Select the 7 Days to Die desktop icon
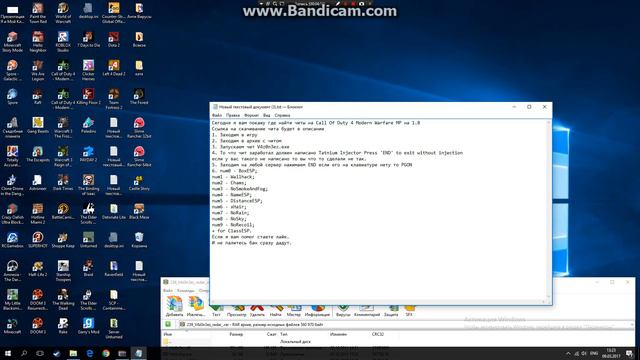 (x=88, y=40)
